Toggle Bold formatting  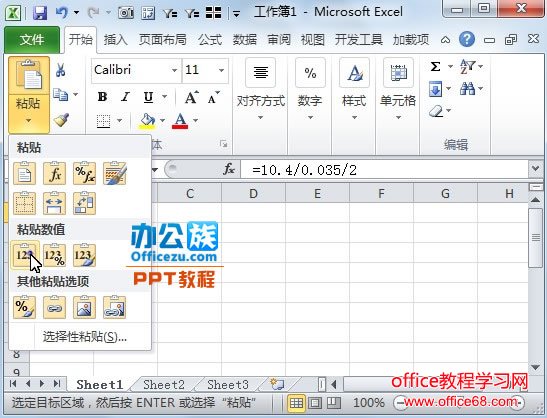pos(102,97)
